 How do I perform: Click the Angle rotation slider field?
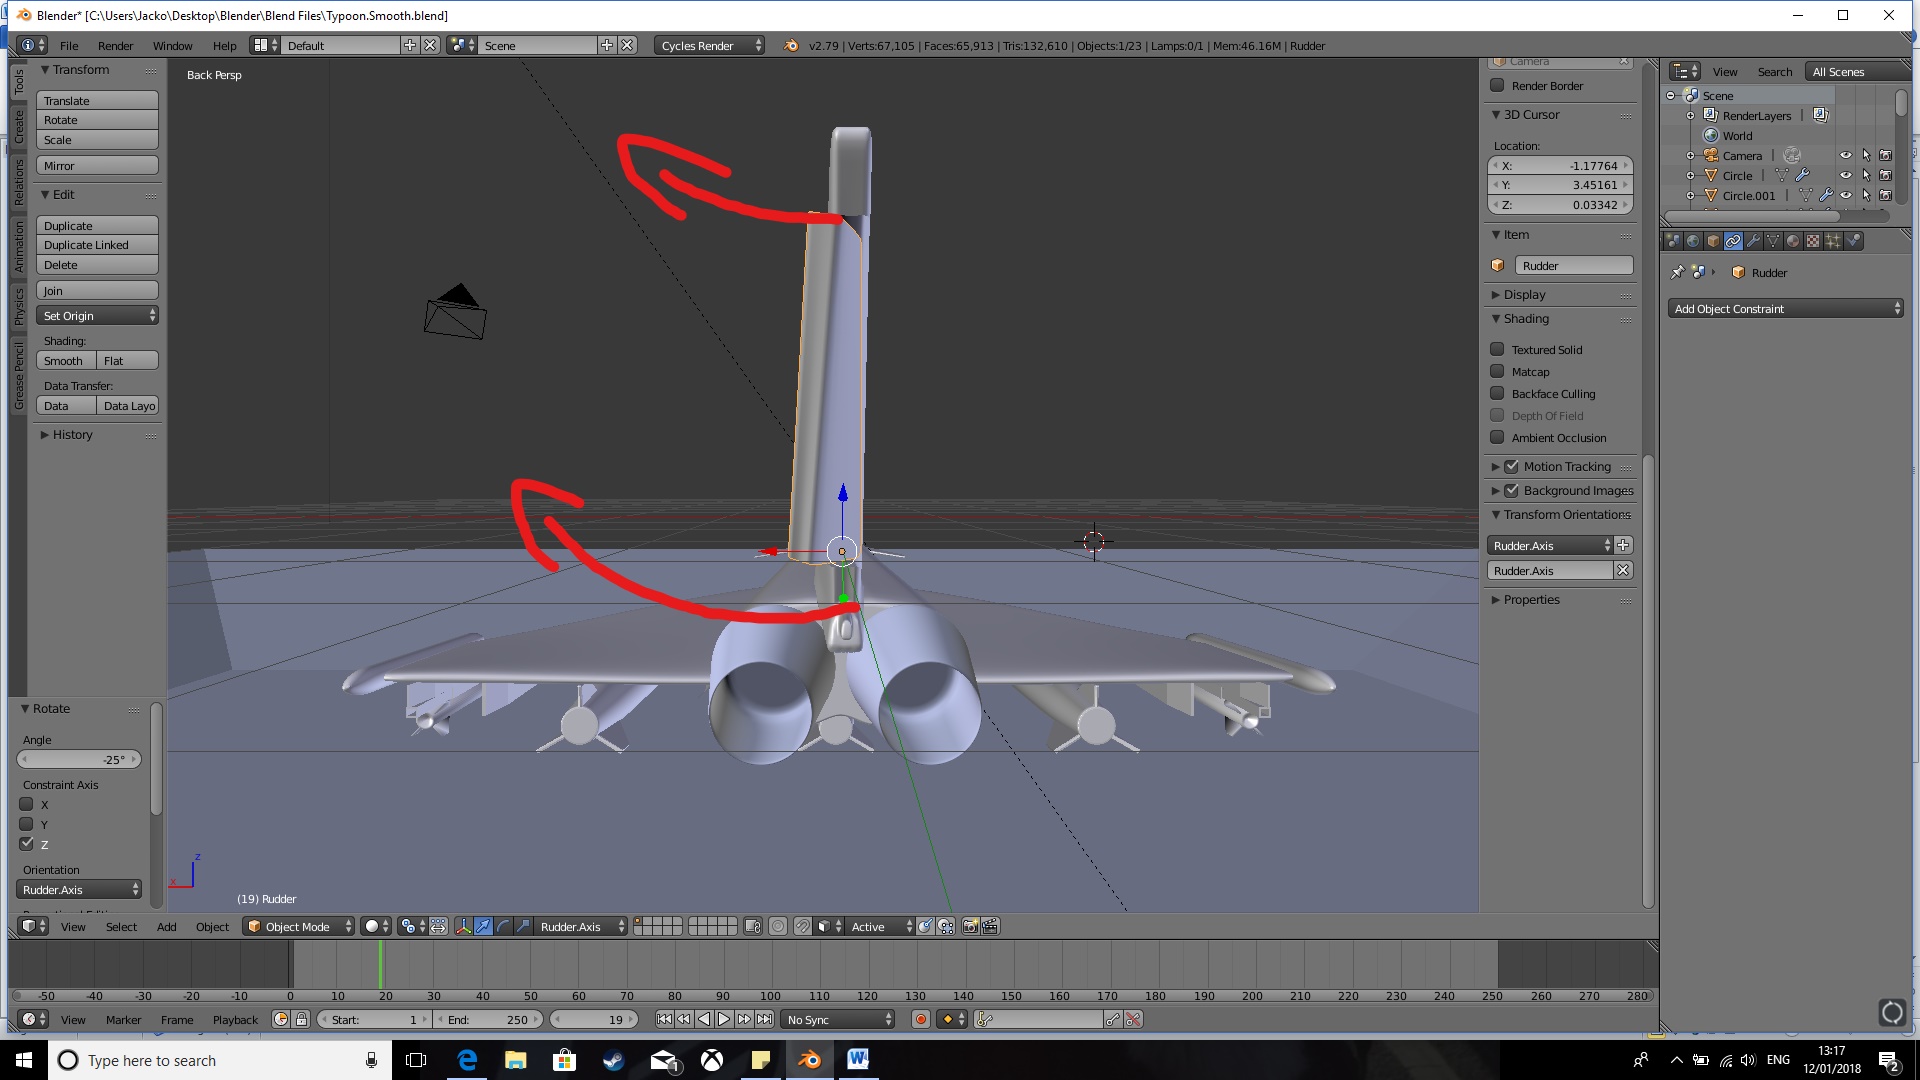coord(79,760)
